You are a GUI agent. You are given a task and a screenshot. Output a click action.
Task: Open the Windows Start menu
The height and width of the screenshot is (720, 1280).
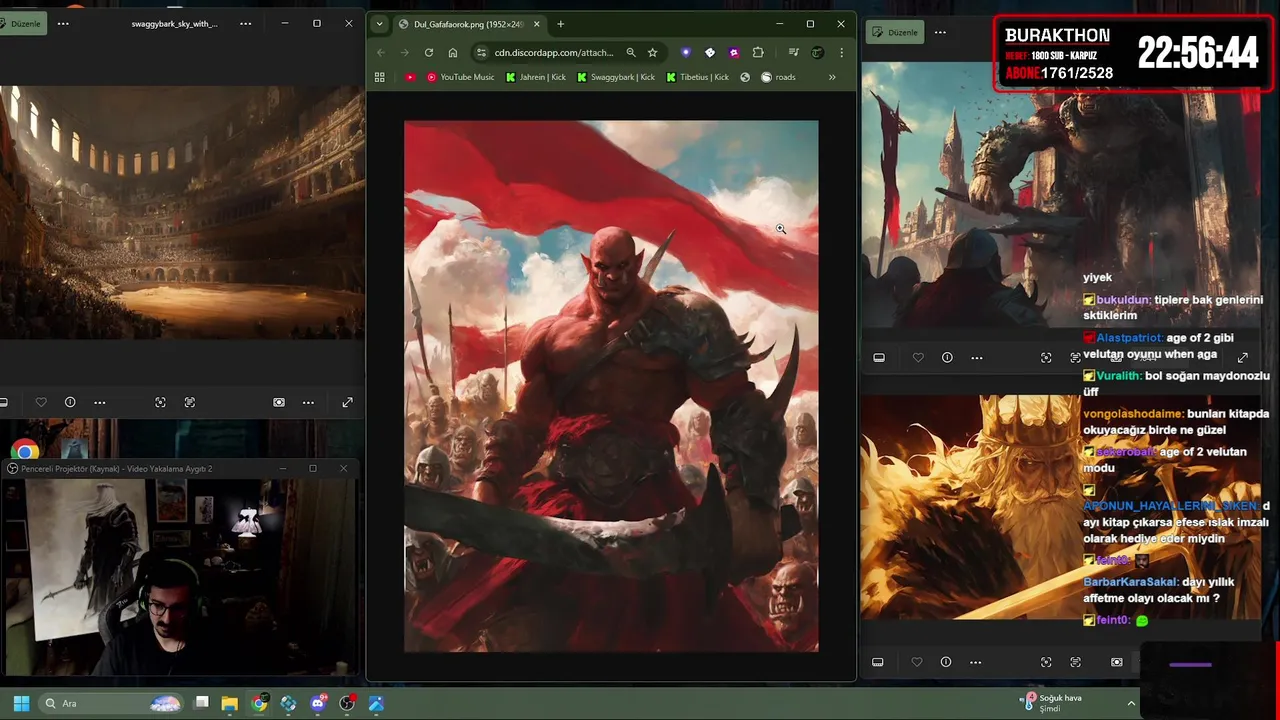21,703
